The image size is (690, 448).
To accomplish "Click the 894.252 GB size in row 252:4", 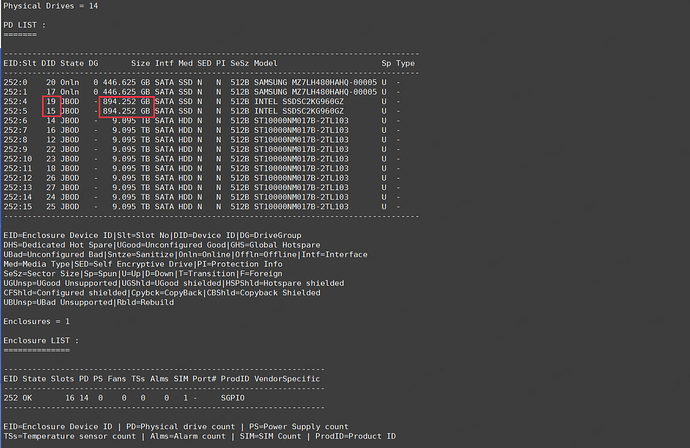I will pyautogui.click(x=127, y=101).
